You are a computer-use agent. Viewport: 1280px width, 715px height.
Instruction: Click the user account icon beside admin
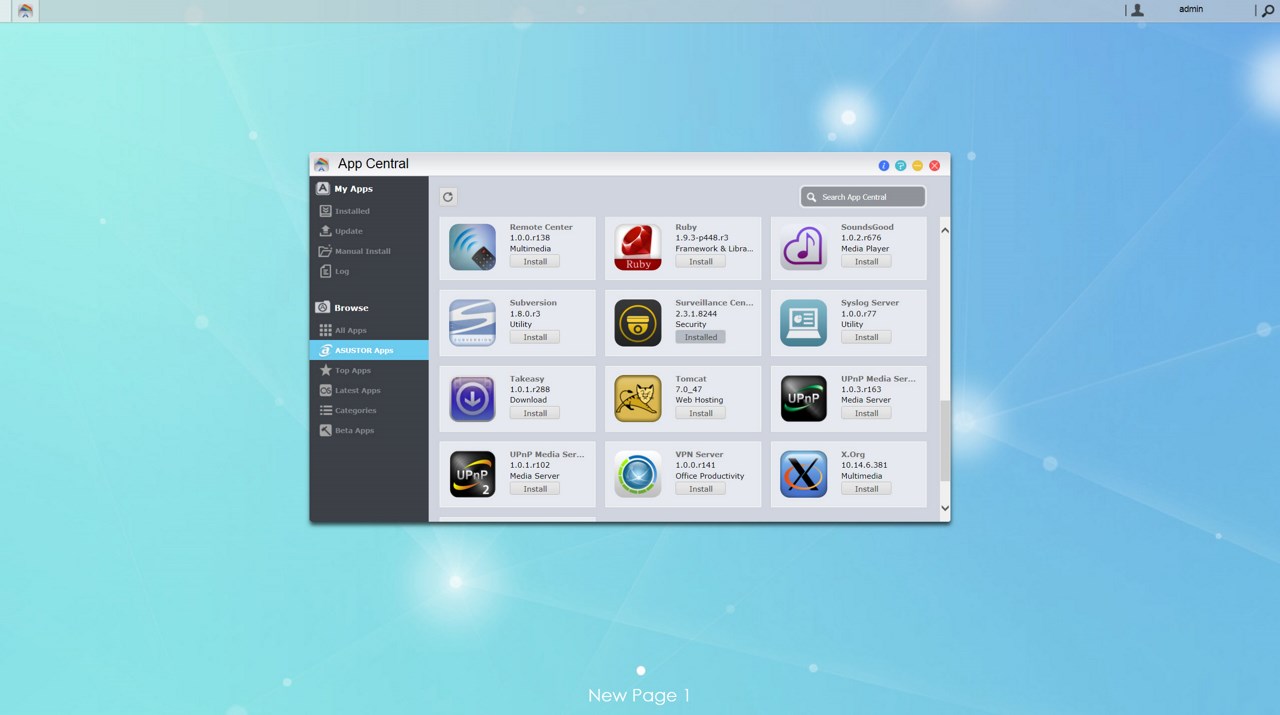pyautogui.click(x=1137, y=10)
